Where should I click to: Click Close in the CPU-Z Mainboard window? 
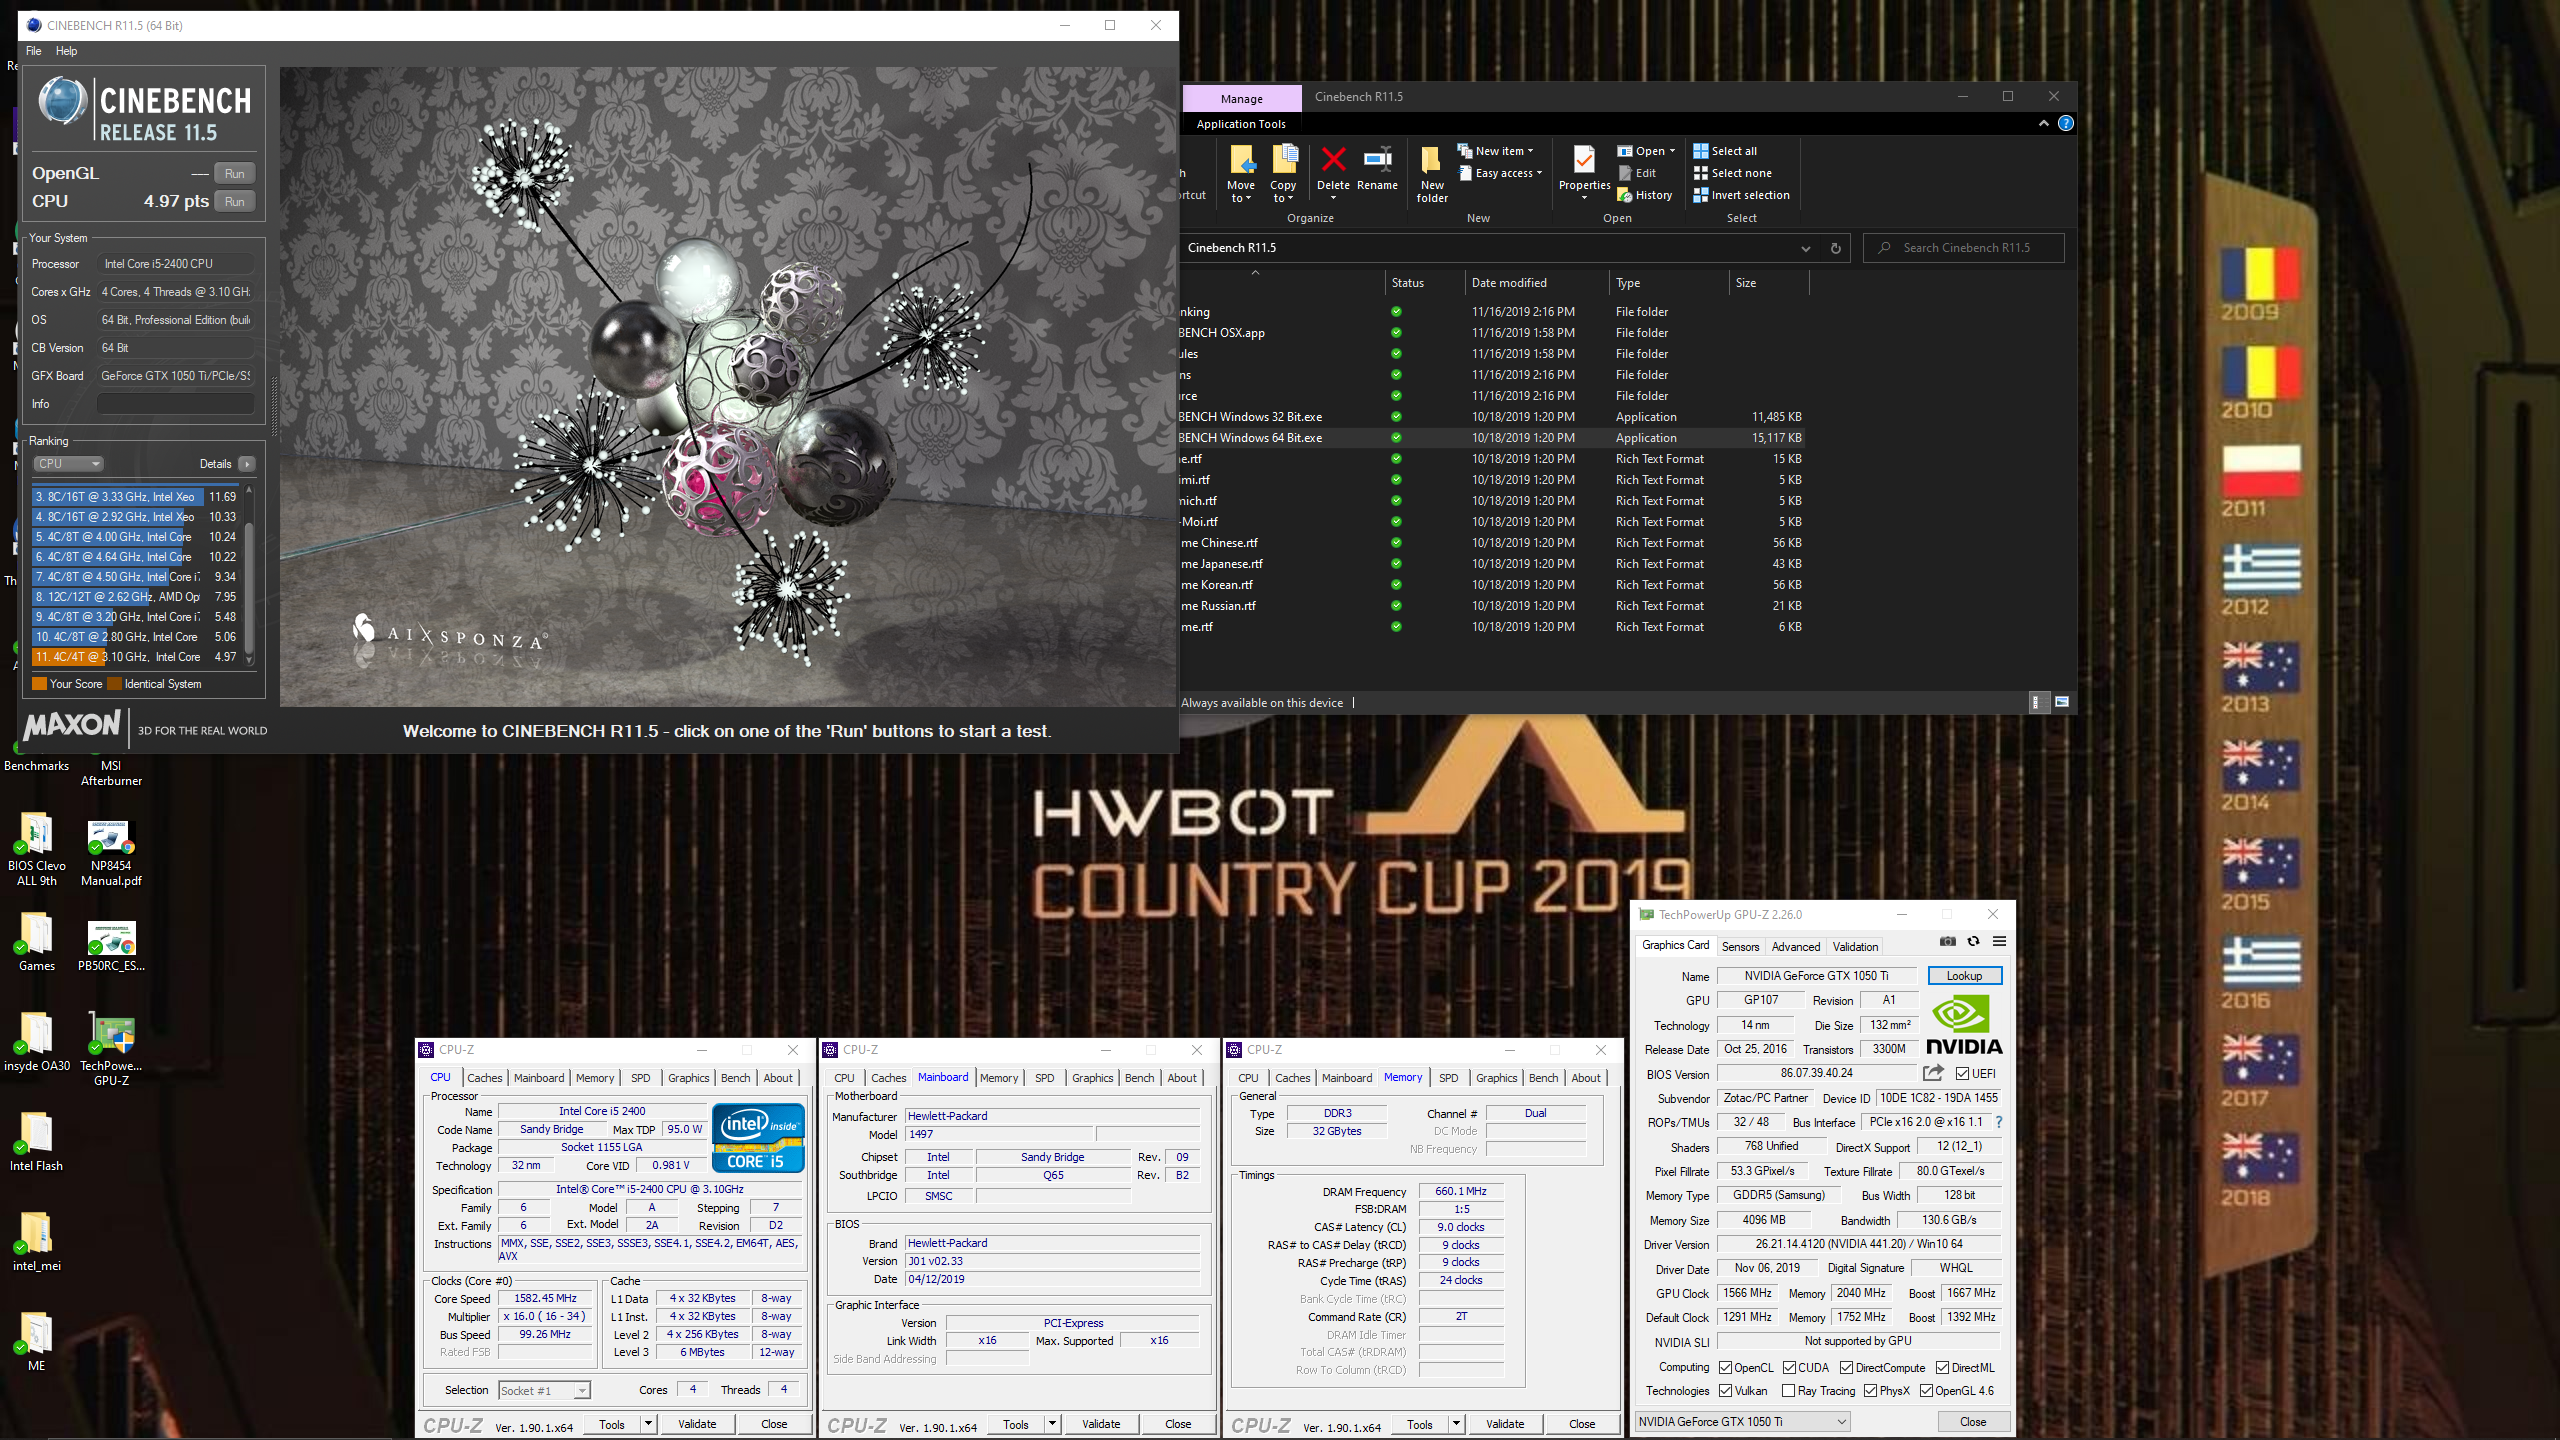tap(1178, 1424)
